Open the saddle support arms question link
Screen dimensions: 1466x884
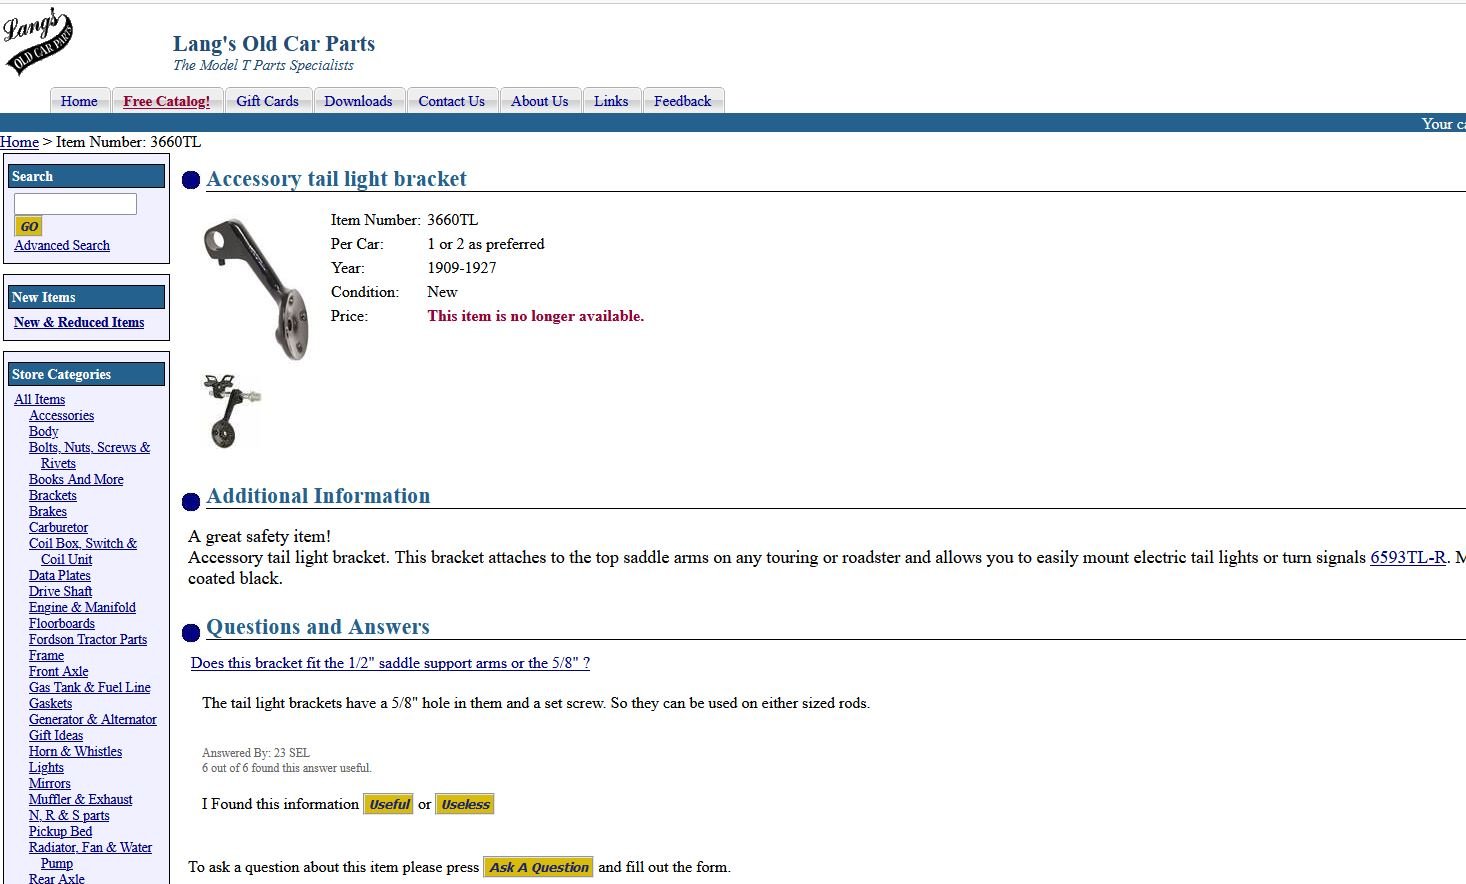tap(390, 663)
